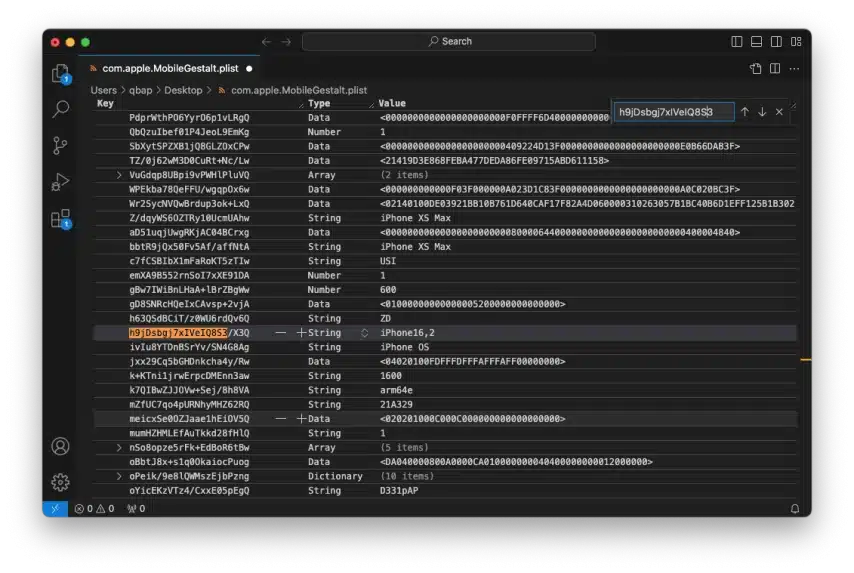Open the Accounts menu icon
This screenshot has width=854, height=573.
60,446
